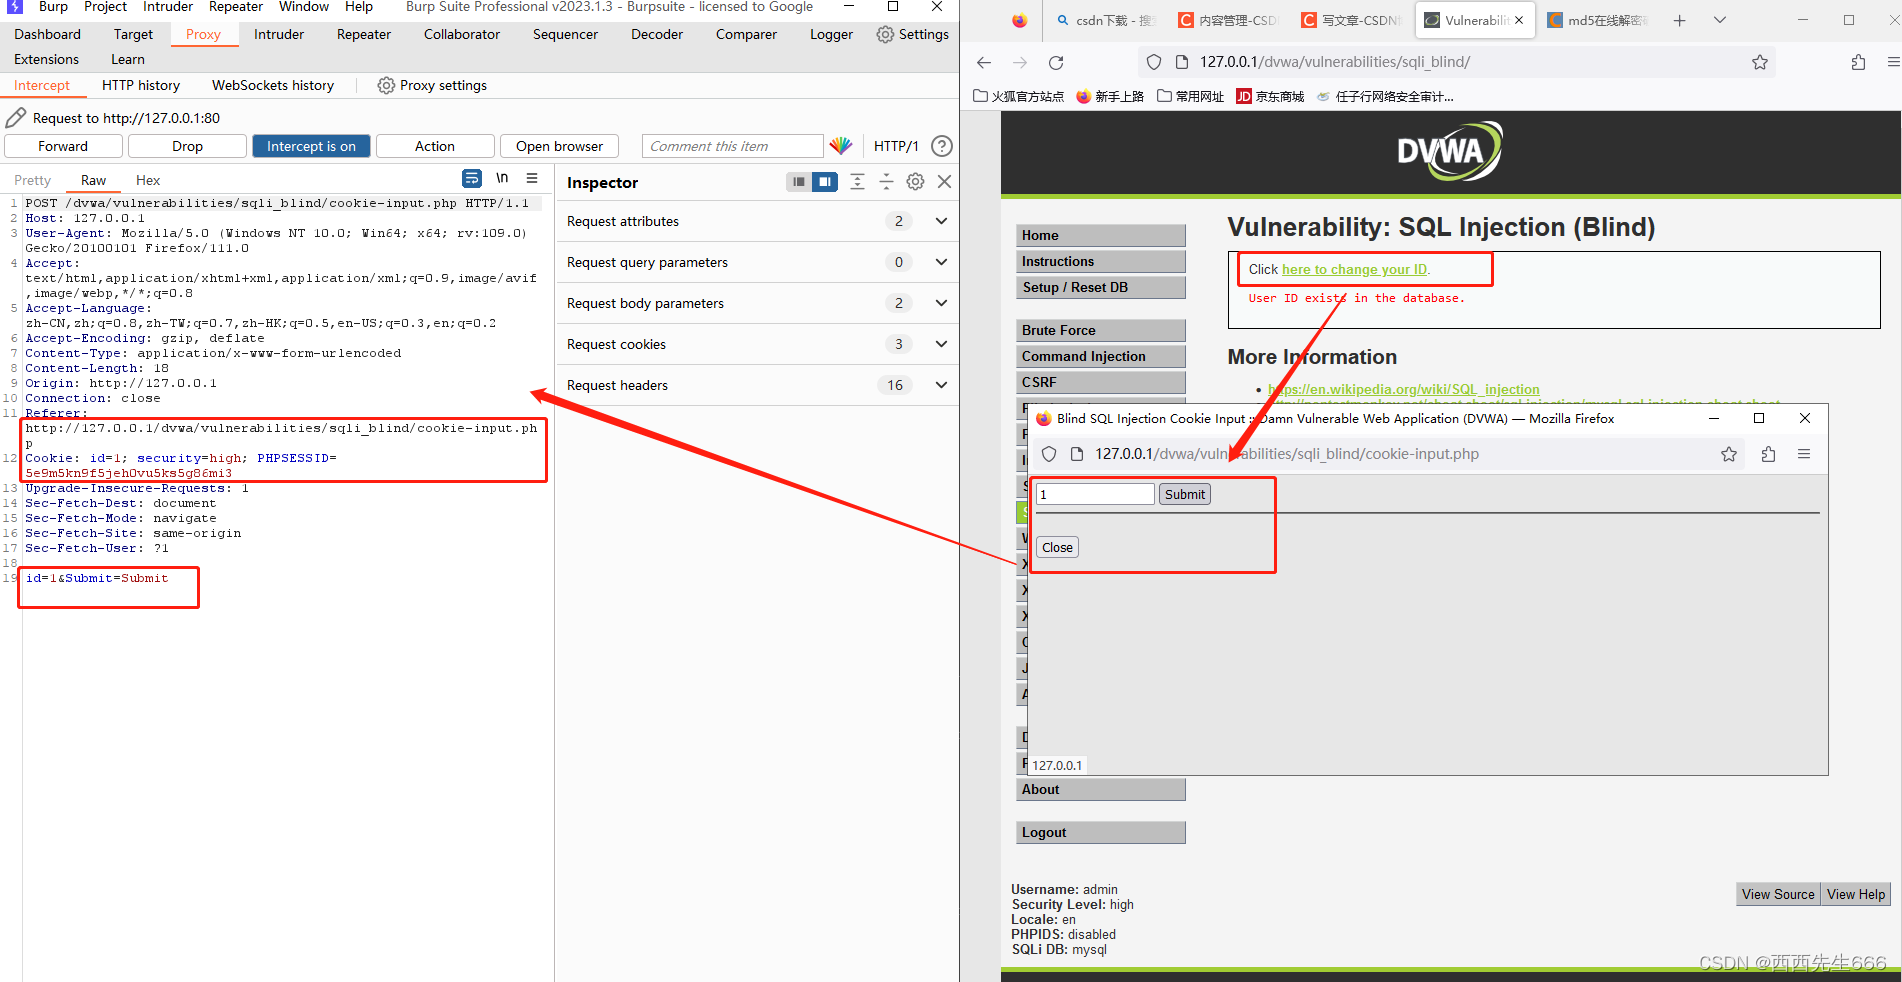
Task: Open a new Firefox tab with plus
Action: pyautogui.click(x=1679, y=20)
